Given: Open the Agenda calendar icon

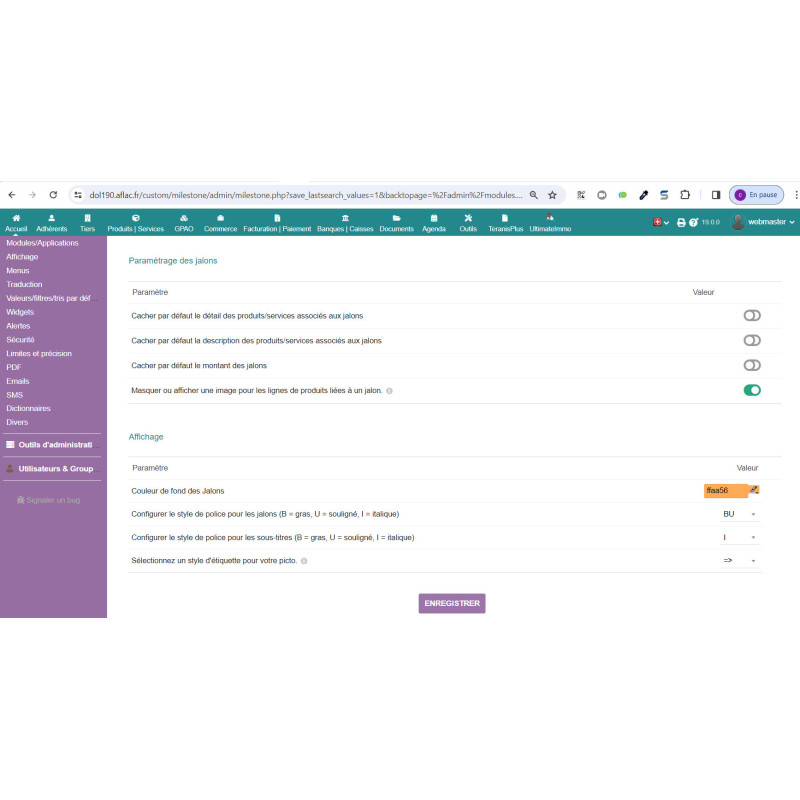Looking at the screenshot, I should tap(434, 218).
